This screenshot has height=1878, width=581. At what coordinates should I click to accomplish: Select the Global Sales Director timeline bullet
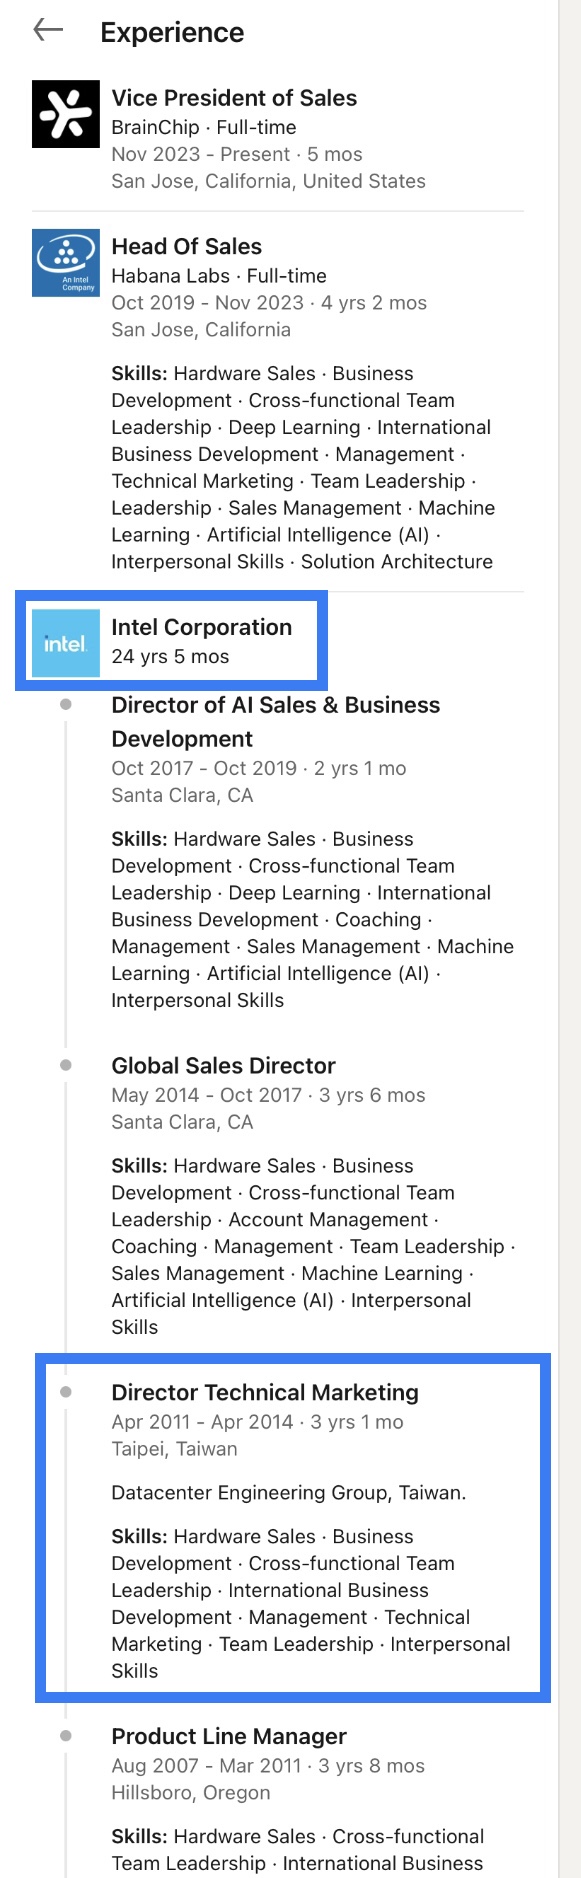(x=66, y=1065)
